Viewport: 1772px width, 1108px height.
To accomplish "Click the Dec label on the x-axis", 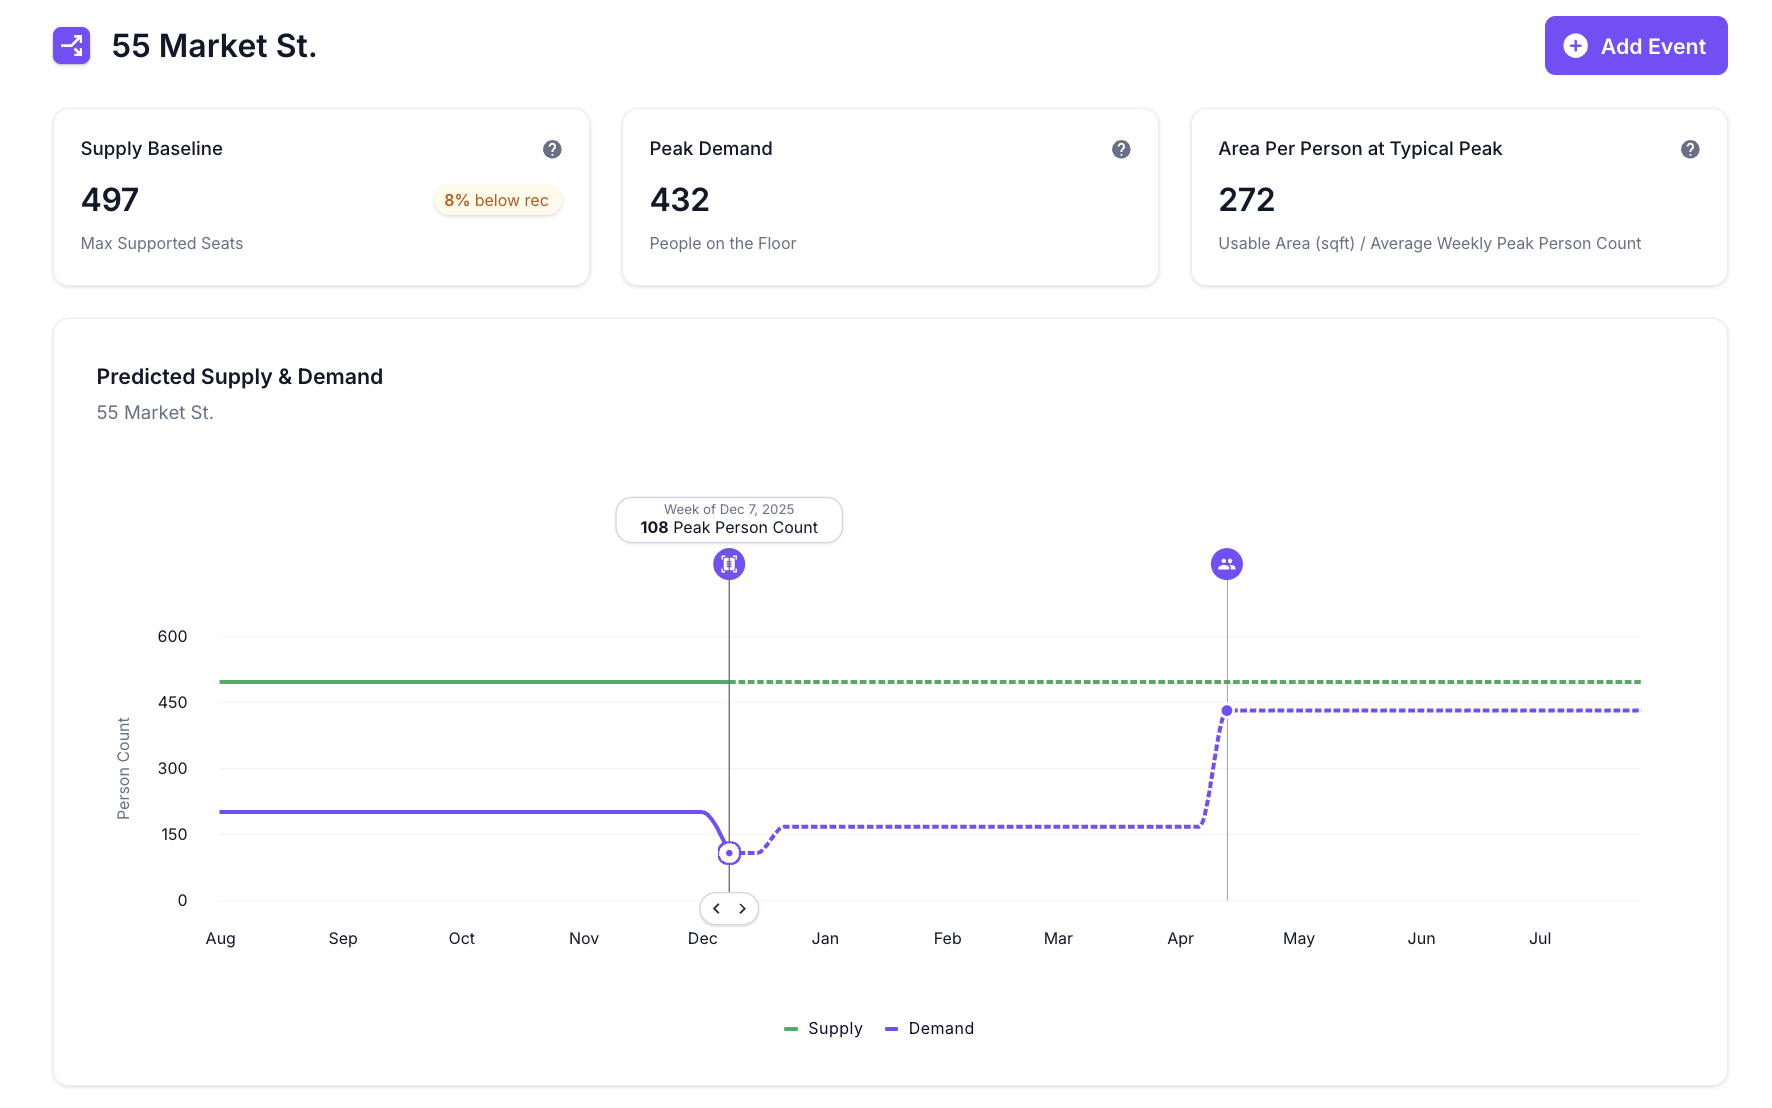I will (x=702, y=938).
